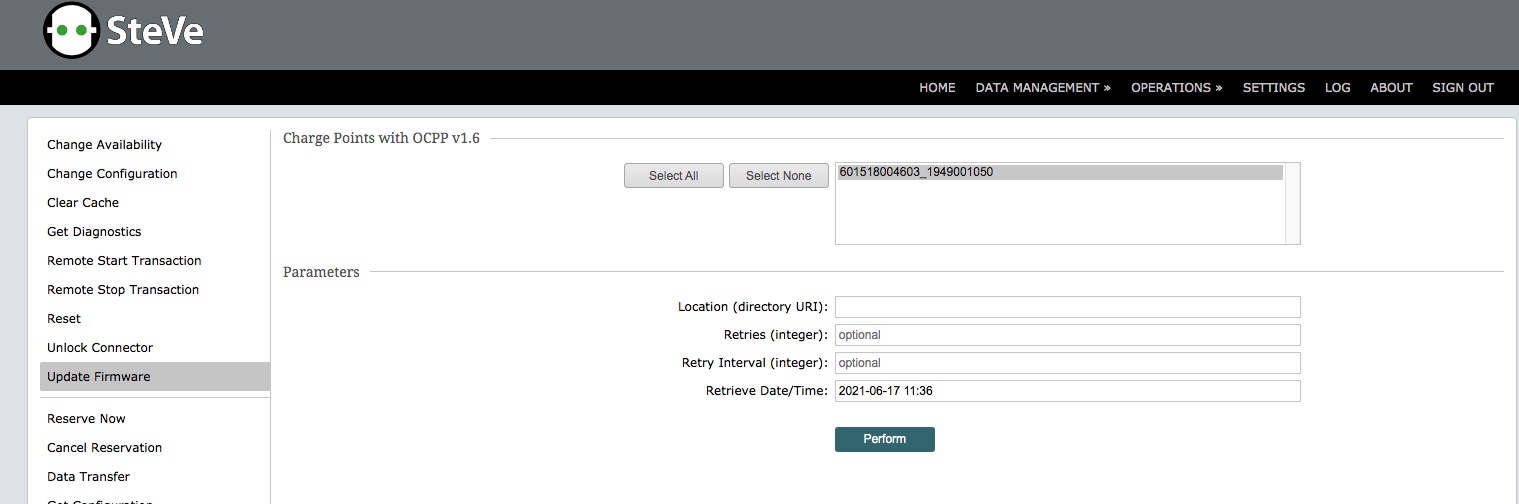This screenshot has height=504, width=1519.
Task: Open the DATA MANAGEMENT menu
Action: coord(1043,88)
